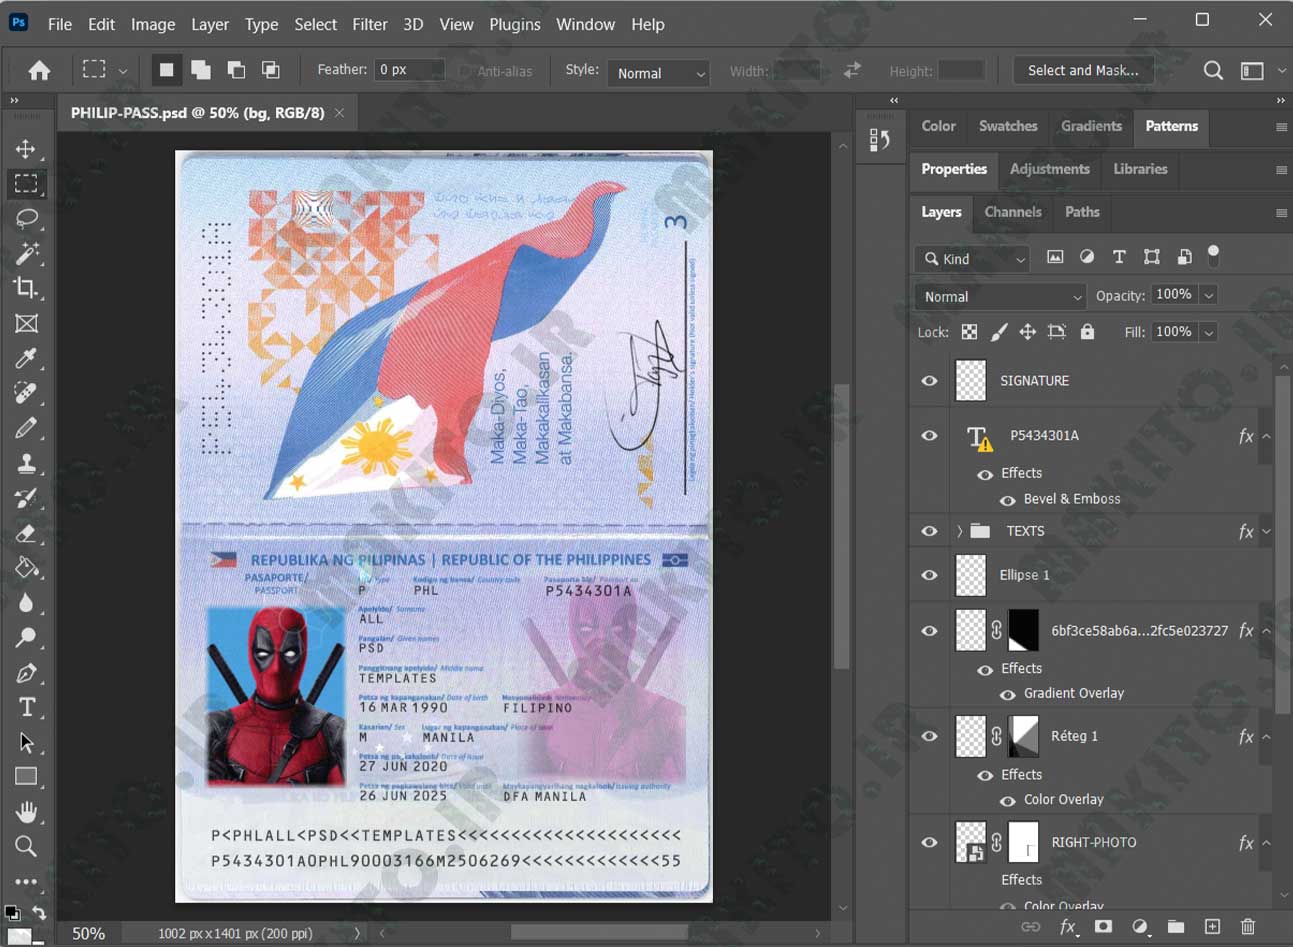1293x947 pixels.
Task: Open the Opacity slider arrow
Action: pyautogui.click(x=1209, y=295)
